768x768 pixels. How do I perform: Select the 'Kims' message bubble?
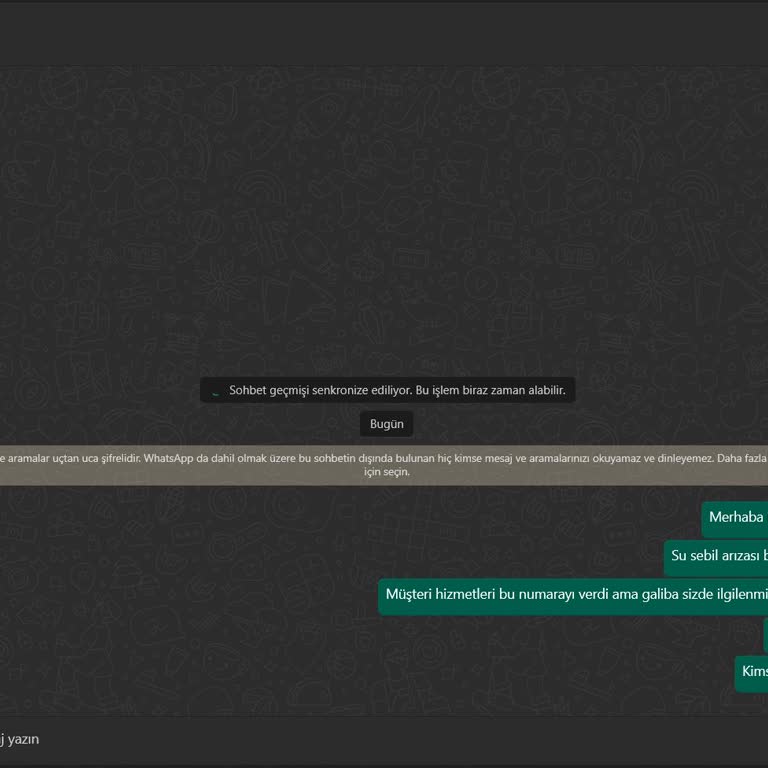[x=753, y=672]
